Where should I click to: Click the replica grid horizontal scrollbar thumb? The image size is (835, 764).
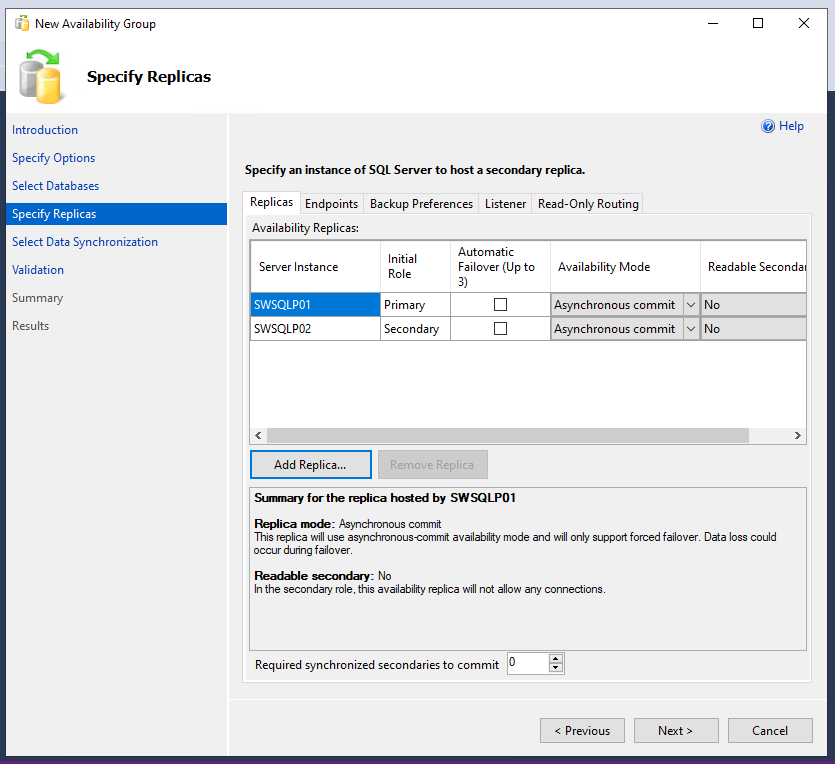click(x=507, y=436)
